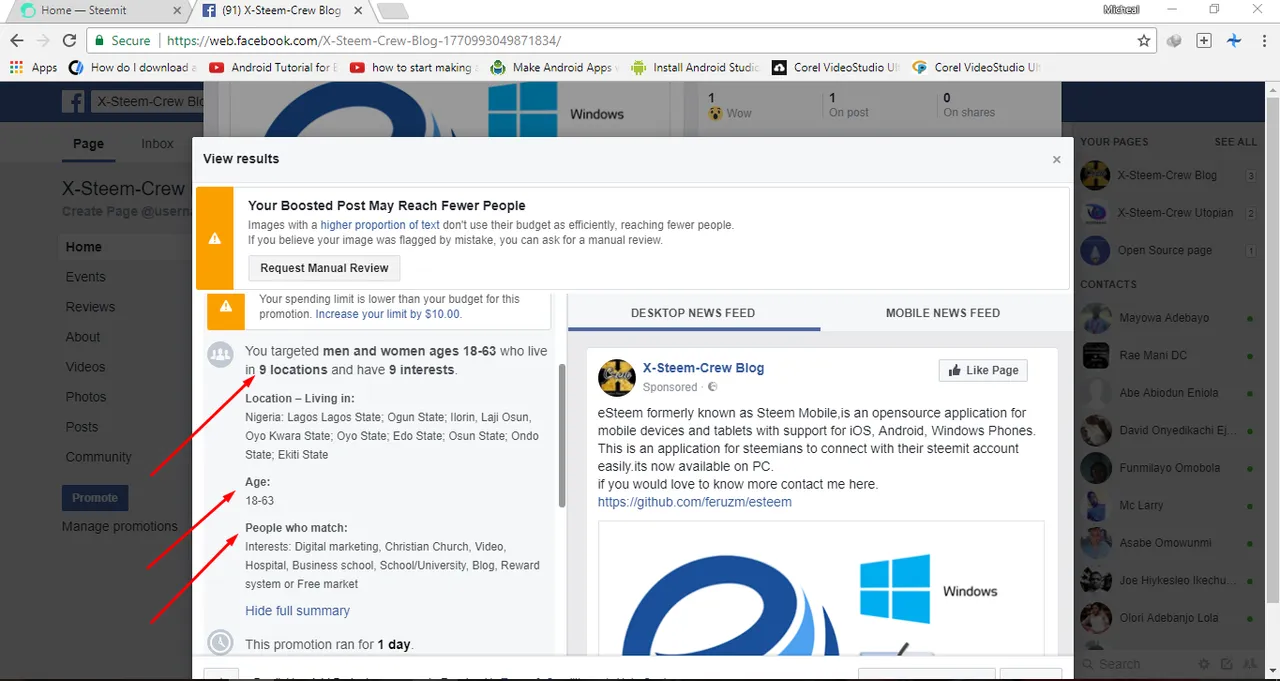Click Request Manual Review button
Viewport: 1280px width, 681px height.
point(324,268)
